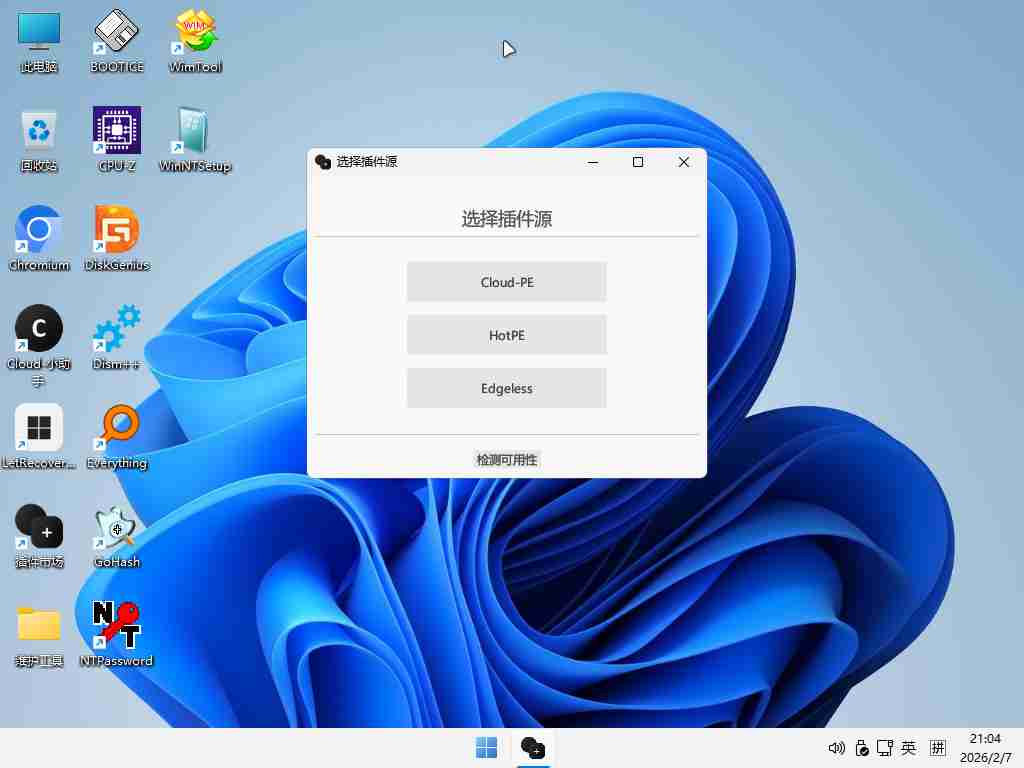Image resolution: width=1024 pixels, height=768 pixels.
Task: Open the CPU-Z desktop icon
Action: coord(117,132)
